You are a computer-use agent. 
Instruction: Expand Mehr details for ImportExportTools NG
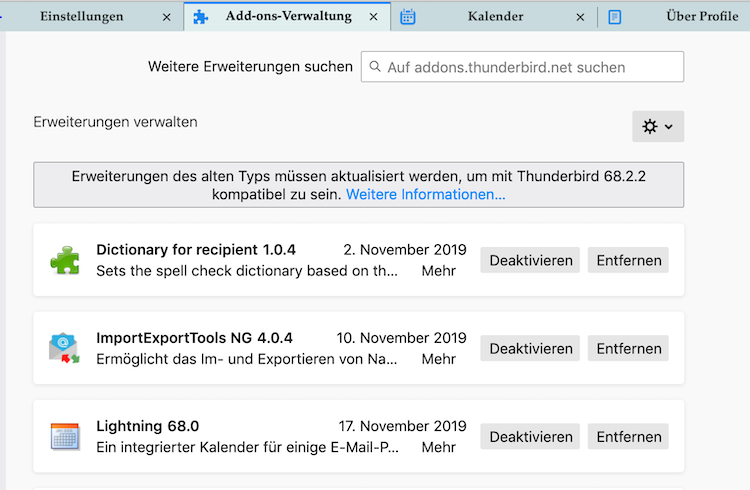438,359
